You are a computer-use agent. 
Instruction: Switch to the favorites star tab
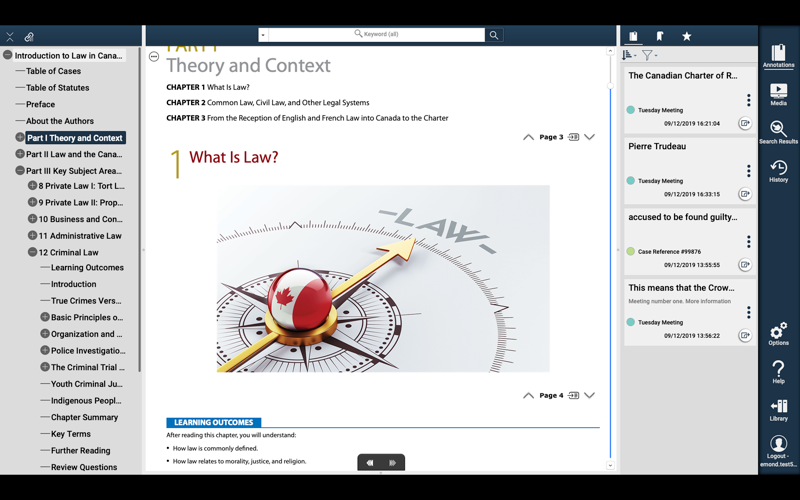coord(687,36)
